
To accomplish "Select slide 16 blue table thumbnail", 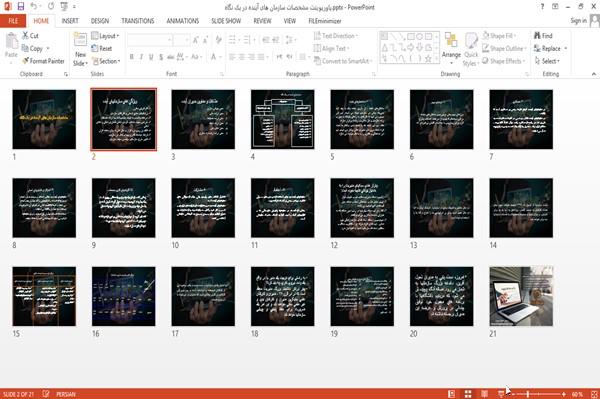I will pyautogui.click(x=124, y=296).
